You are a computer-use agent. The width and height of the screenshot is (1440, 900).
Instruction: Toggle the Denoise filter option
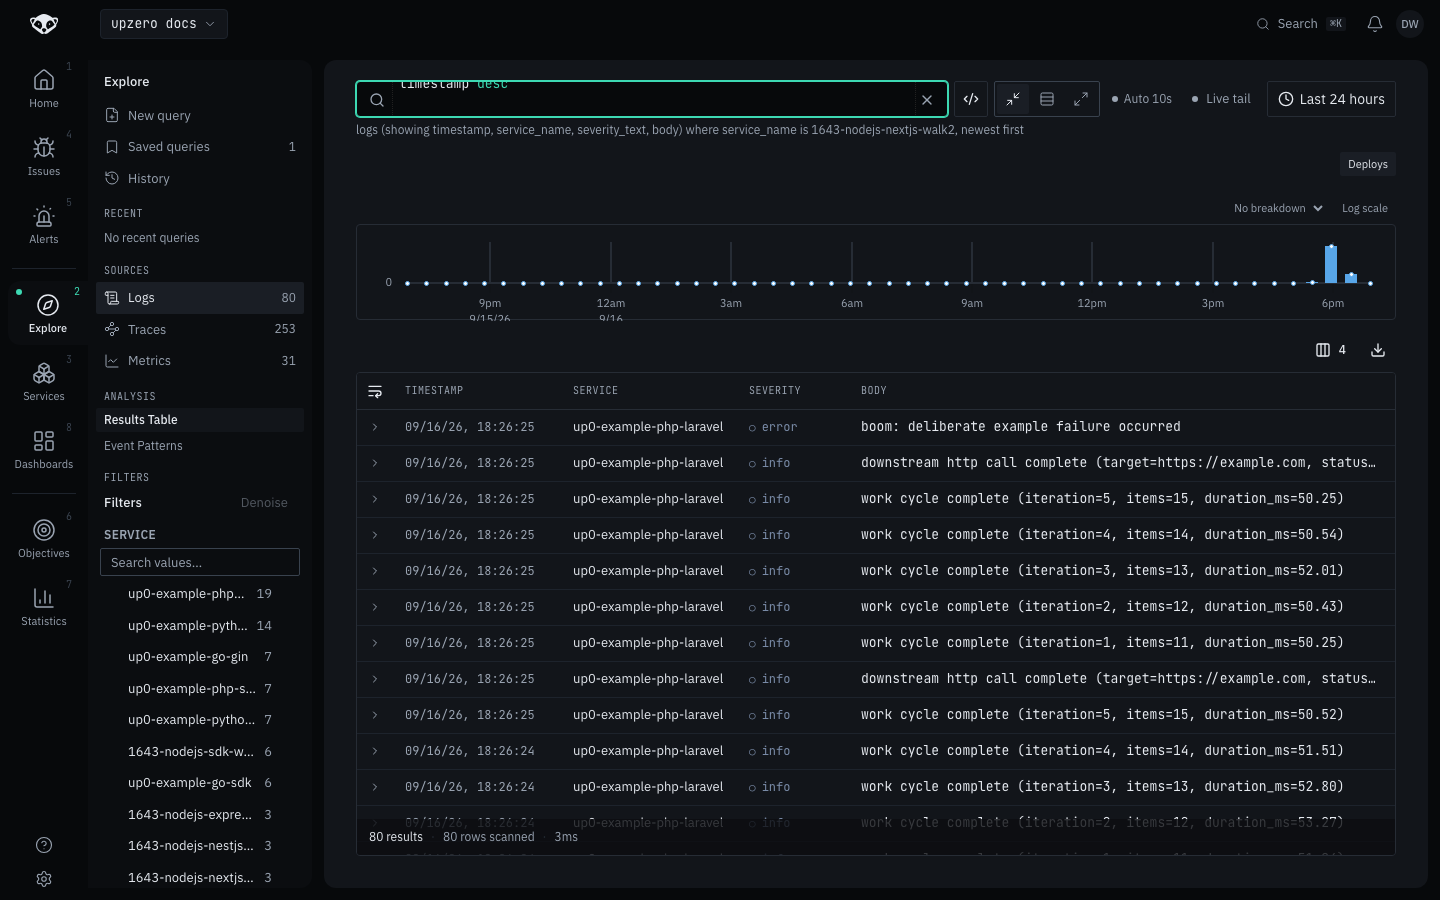264,503
